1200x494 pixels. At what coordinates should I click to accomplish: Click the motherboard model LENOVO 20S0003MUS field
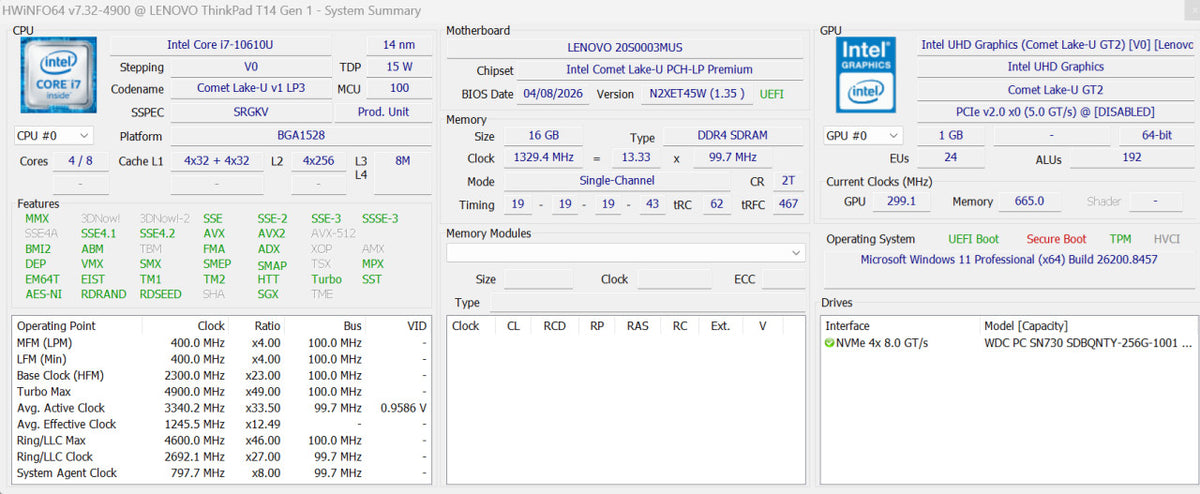tap(625, 47)
